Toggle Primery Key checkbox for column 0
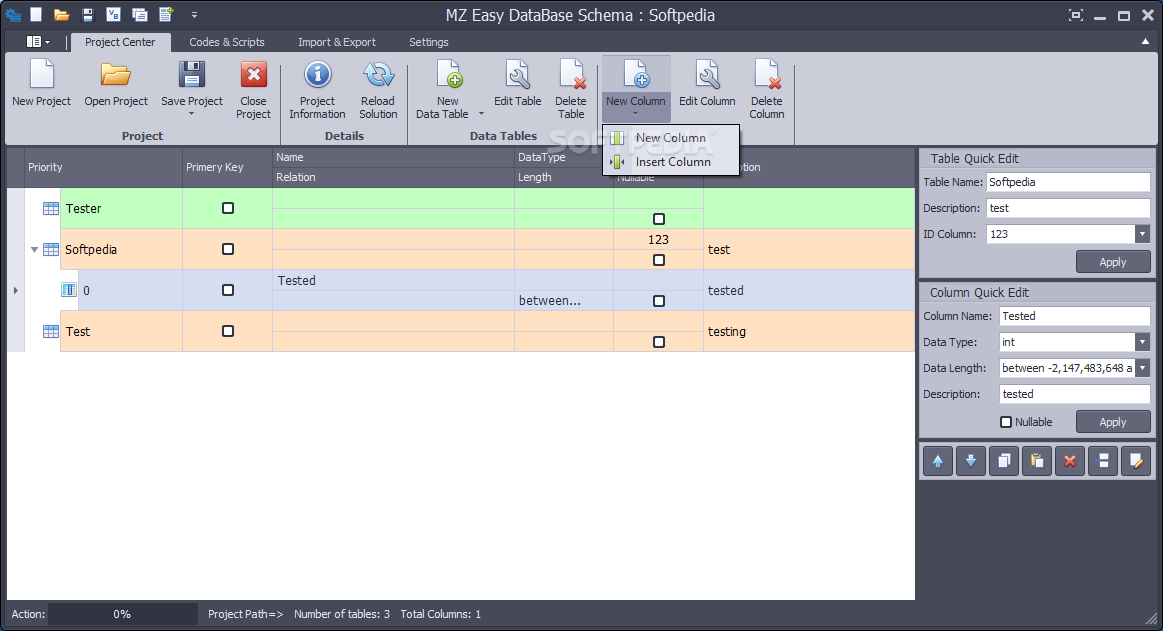The width and height of the screenshot is (1163, 631). (228, 290)
